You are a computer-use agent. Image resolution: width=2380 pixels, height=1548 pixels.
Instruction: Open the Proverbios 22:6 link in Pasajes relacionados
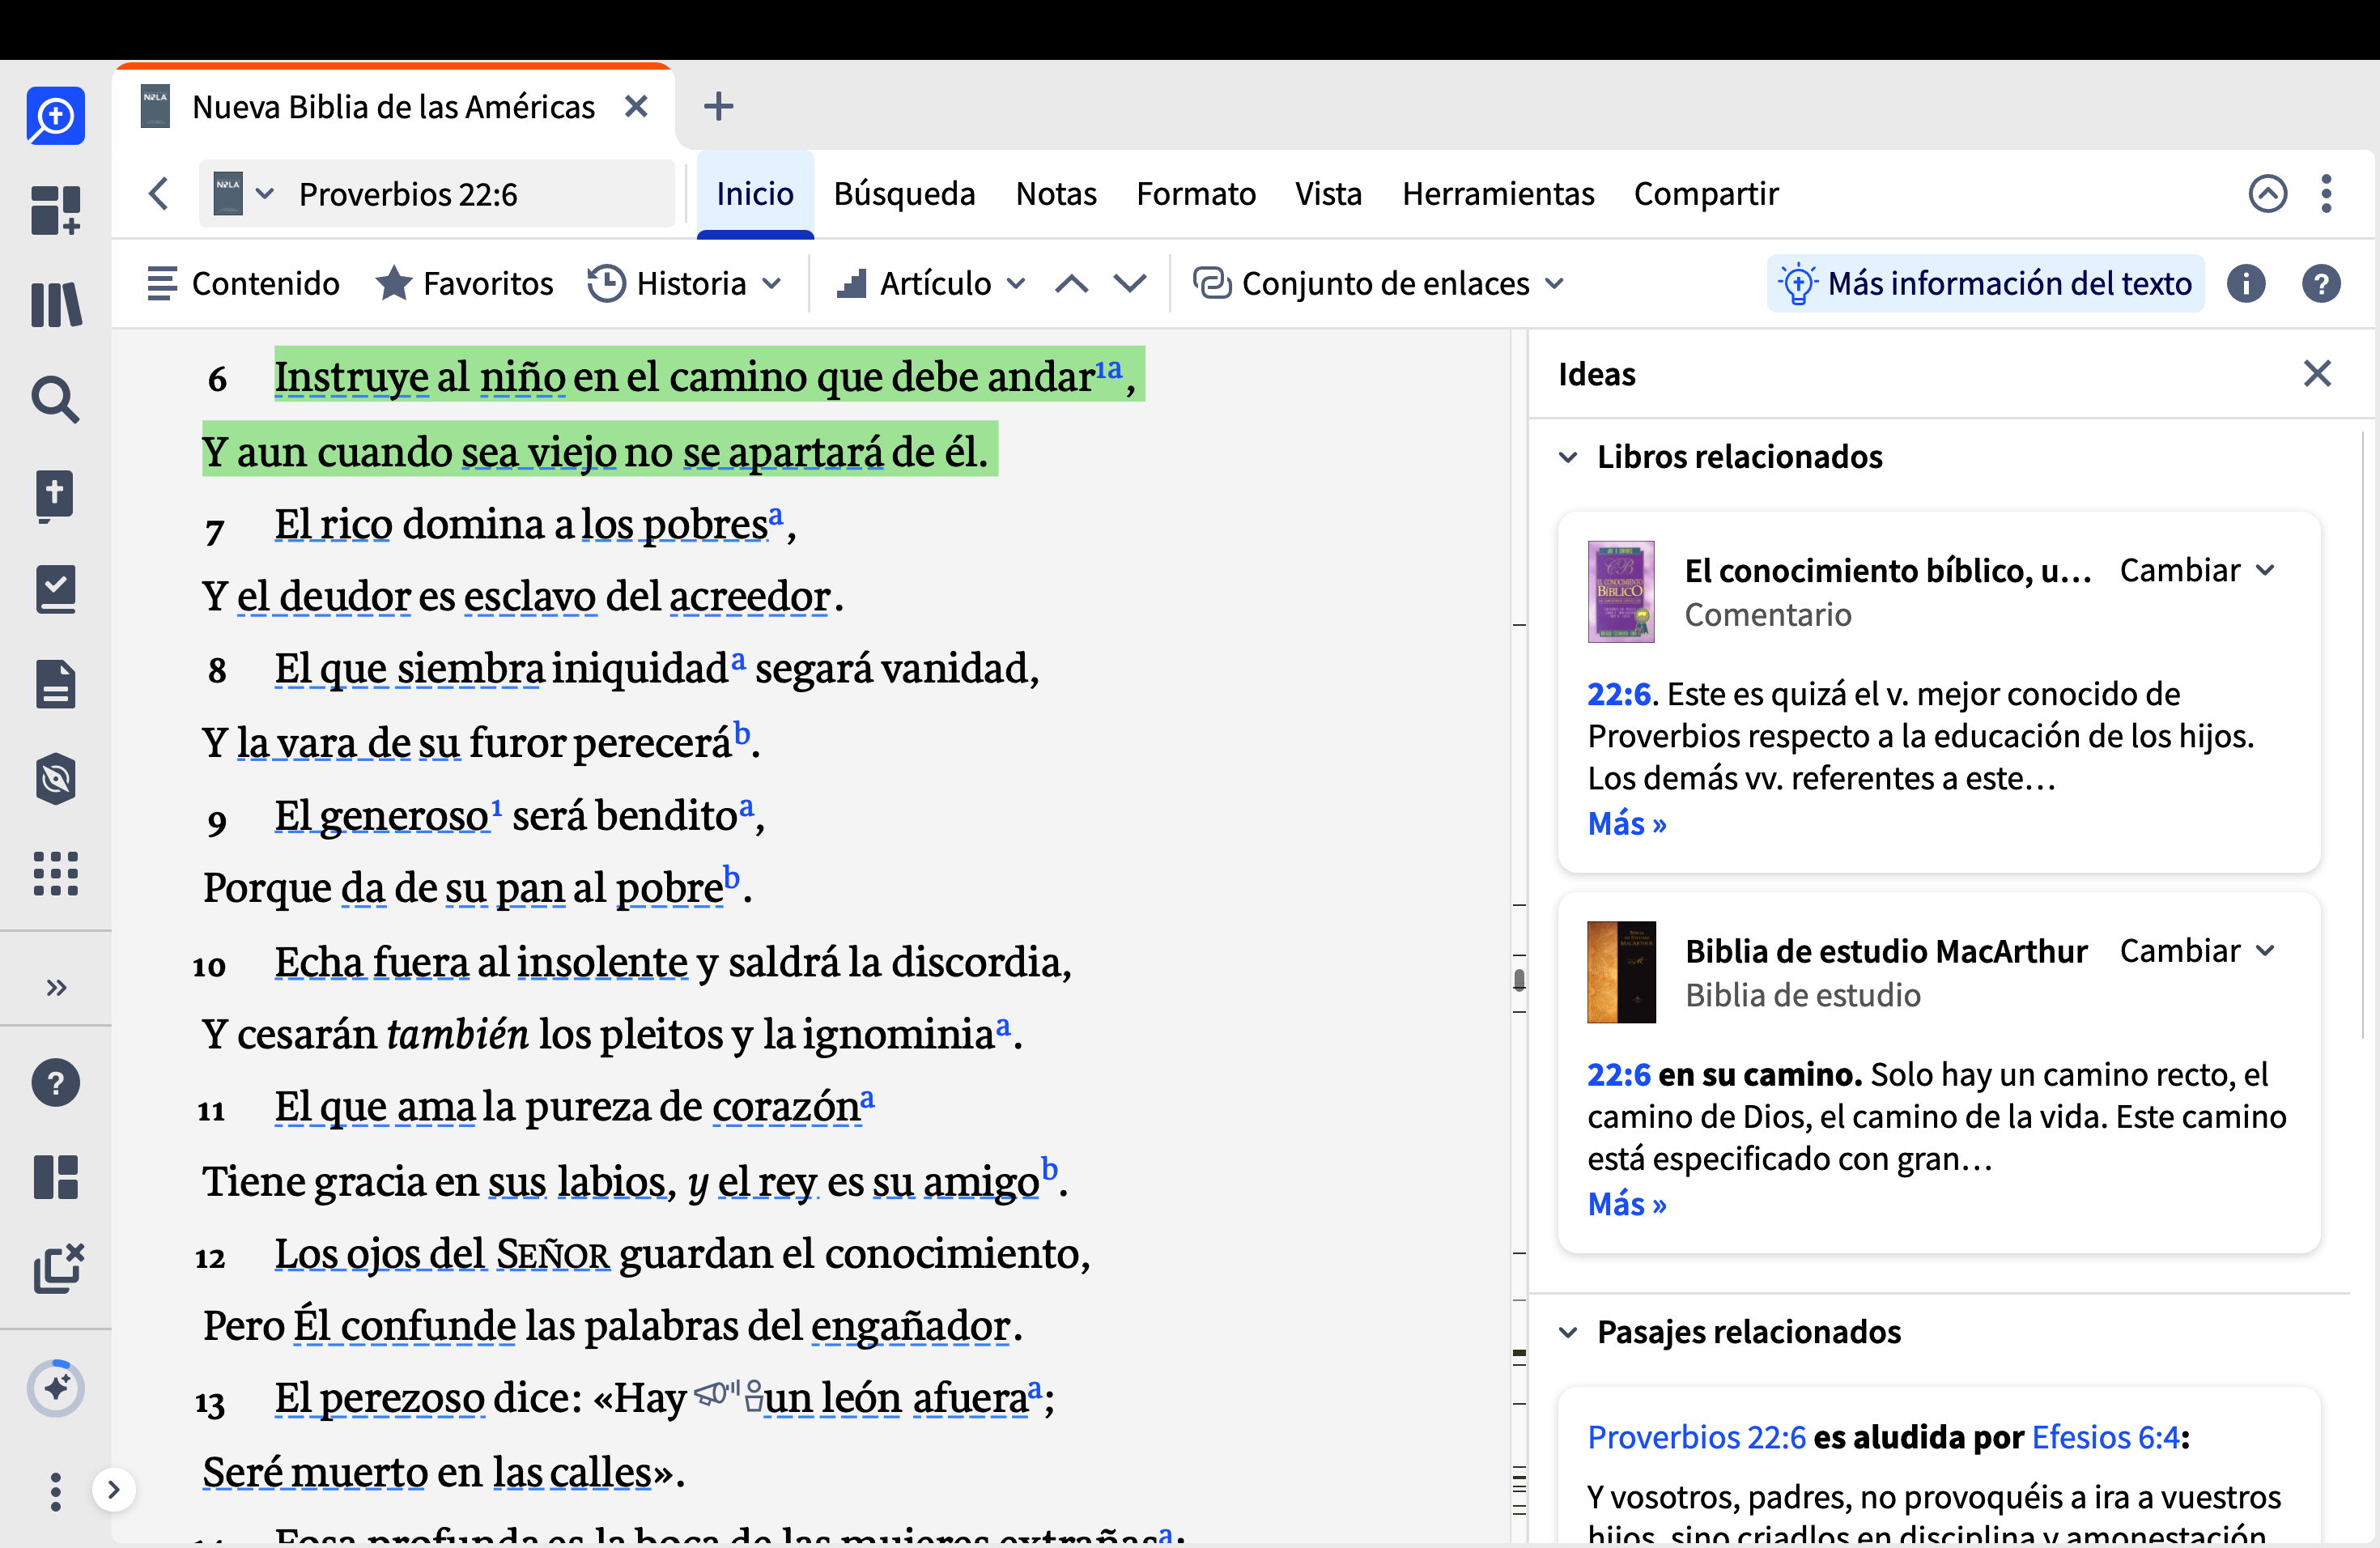1696,1437
